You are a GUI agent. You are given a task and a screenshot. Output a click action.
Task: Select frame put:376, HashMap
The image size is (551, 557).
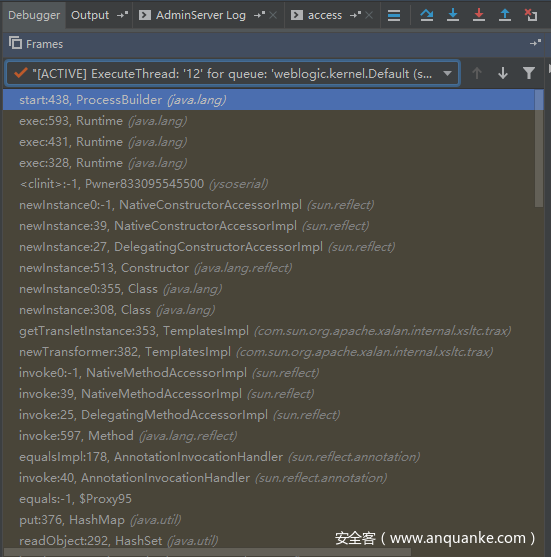click(x=268, y=520)
